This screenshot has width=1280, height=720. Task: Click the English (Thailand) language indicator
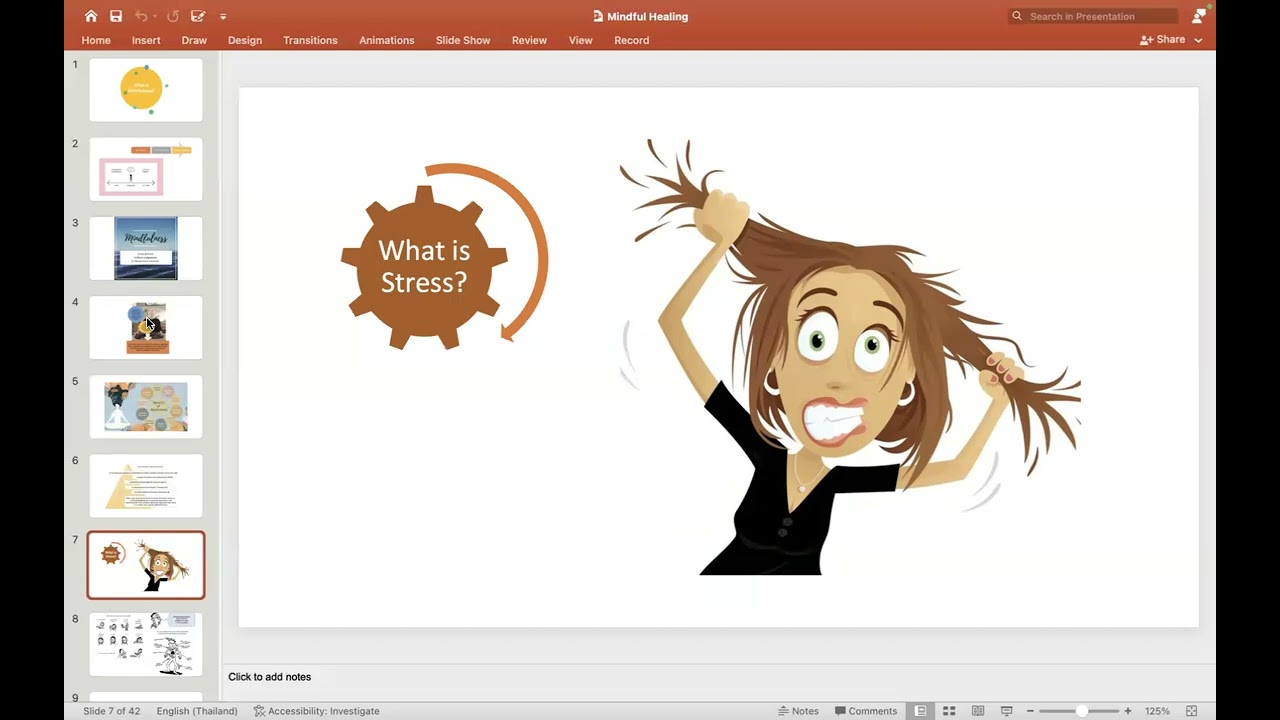pos(197,711)
